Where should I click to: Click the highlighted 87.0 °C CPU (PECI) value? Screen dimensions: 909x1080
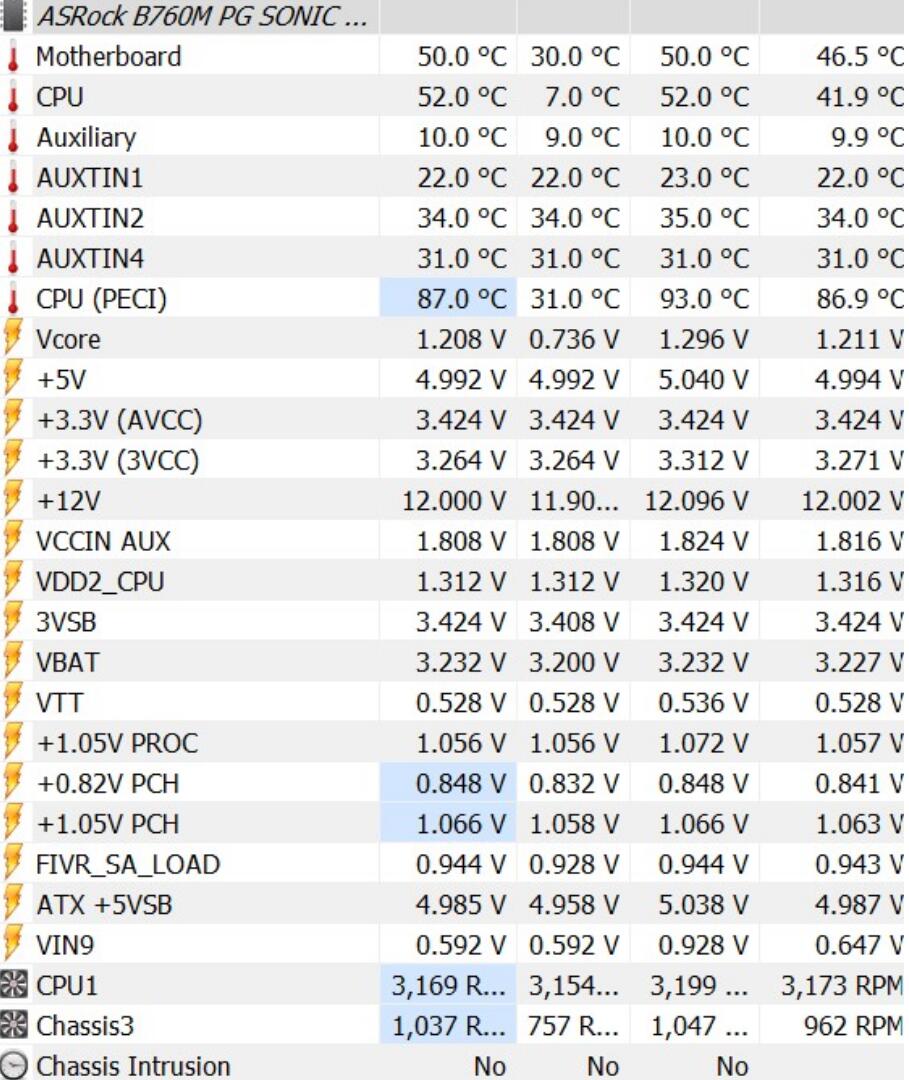tap(461, 299)
